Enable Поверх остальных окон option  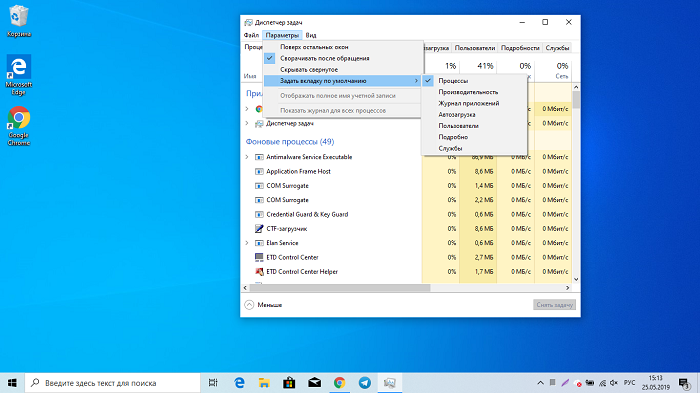tap(342, 47)
